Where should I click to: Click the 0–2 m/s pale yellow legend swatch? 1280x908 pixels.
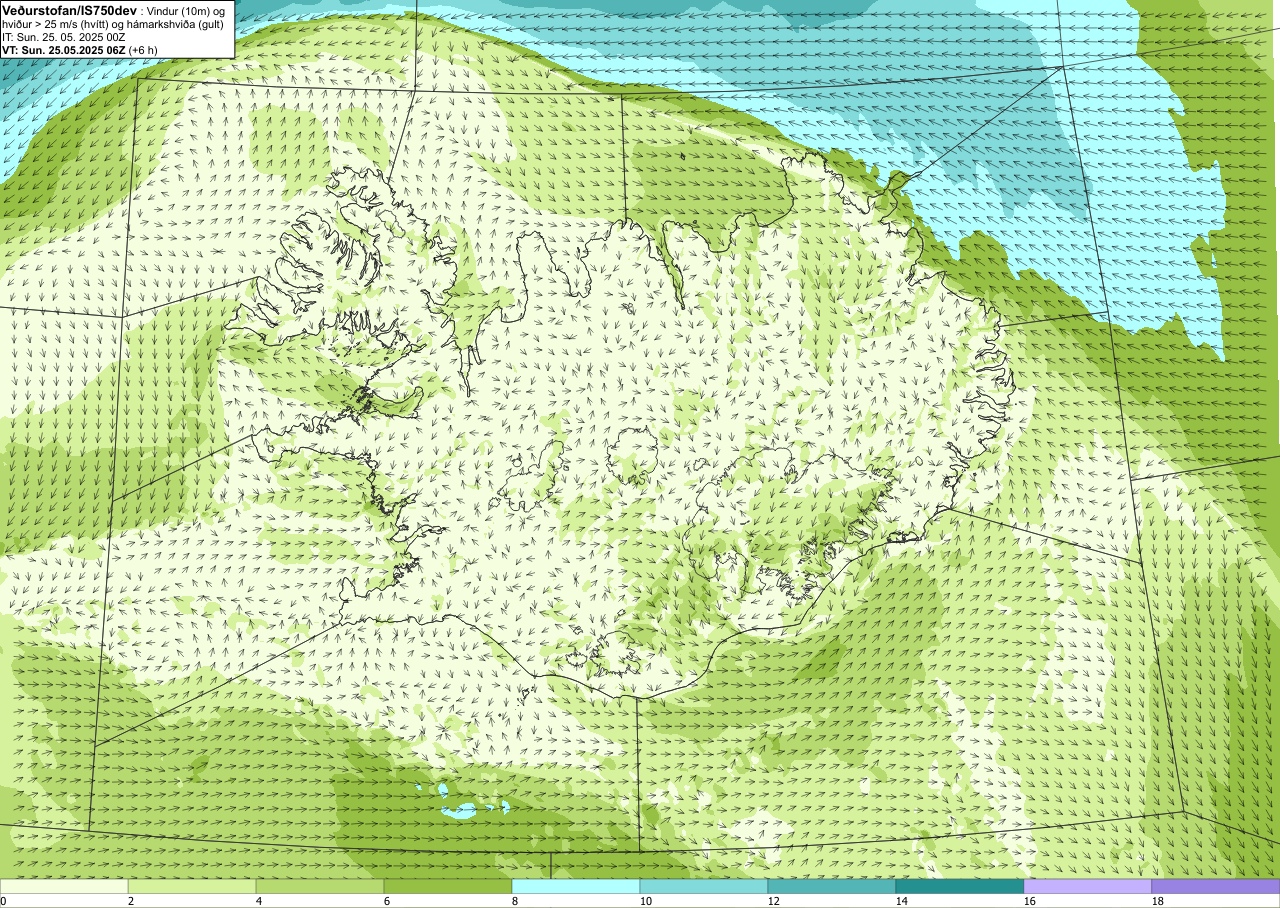click(64, 886)
